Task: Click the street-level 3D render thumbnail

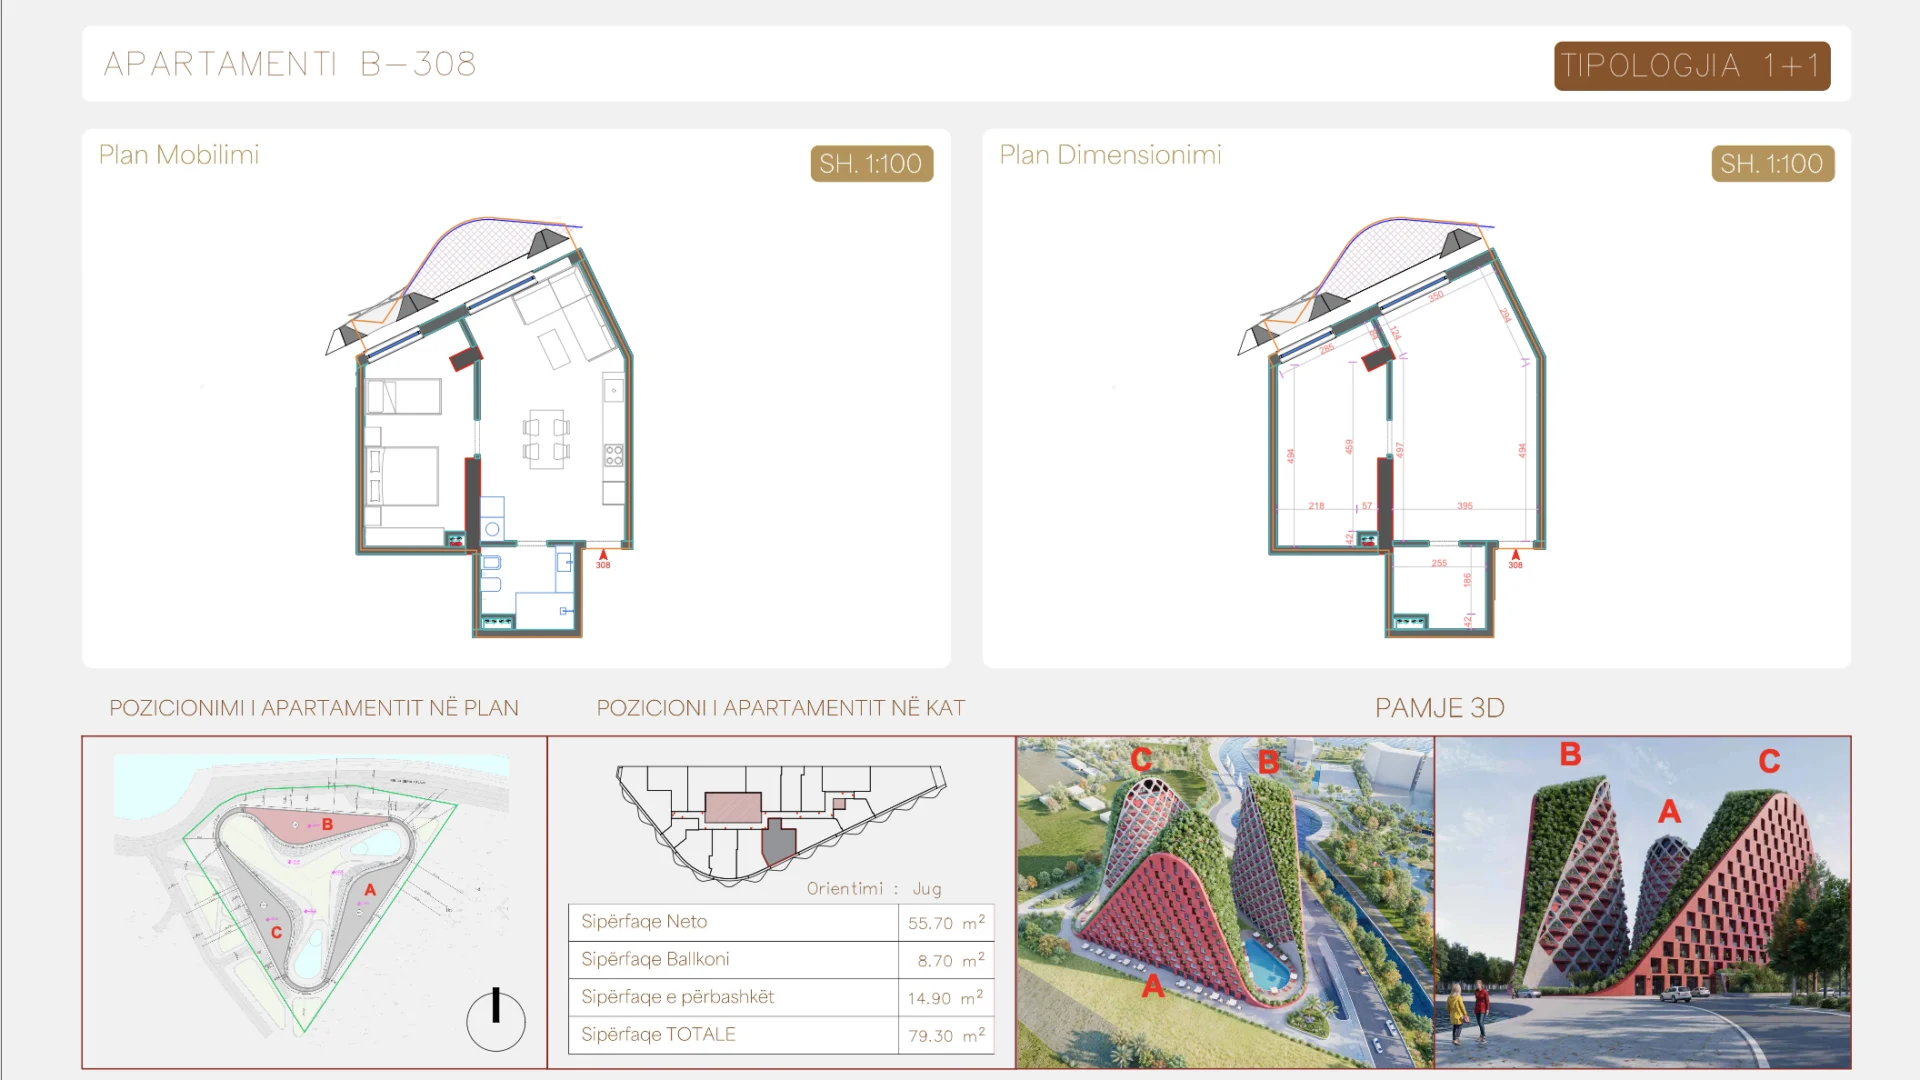Action: pyautogui.click(x=1643, y=903)
